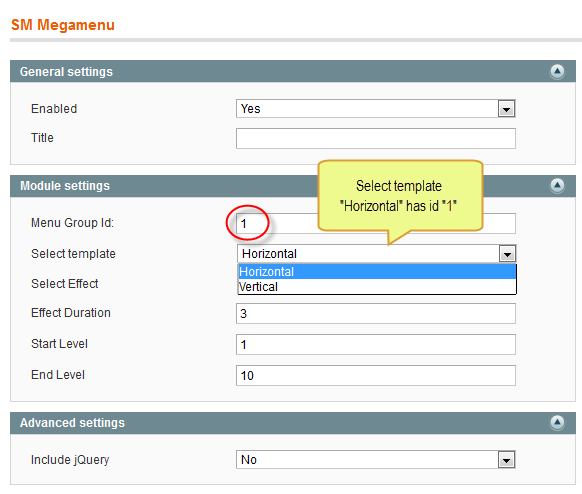
Task: Click the End Level input field
Action: [x=376, y=375]
